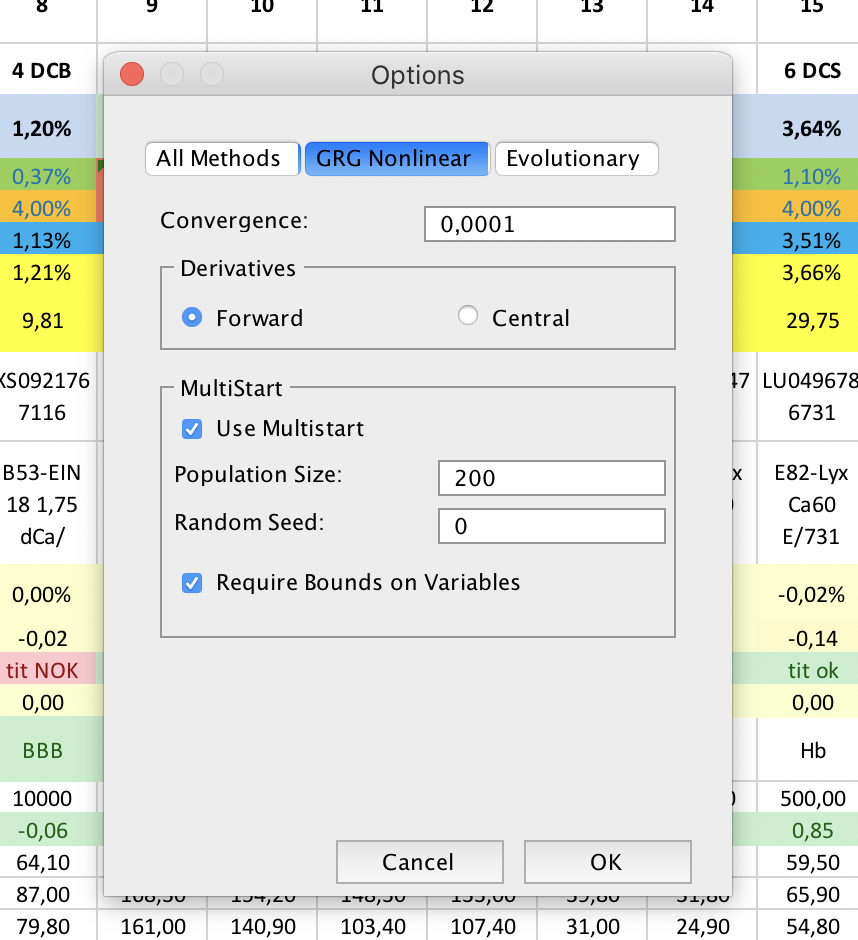
Task: Confirm options by clicking OK
Action: pyautogui.click(x=607, y=861)
